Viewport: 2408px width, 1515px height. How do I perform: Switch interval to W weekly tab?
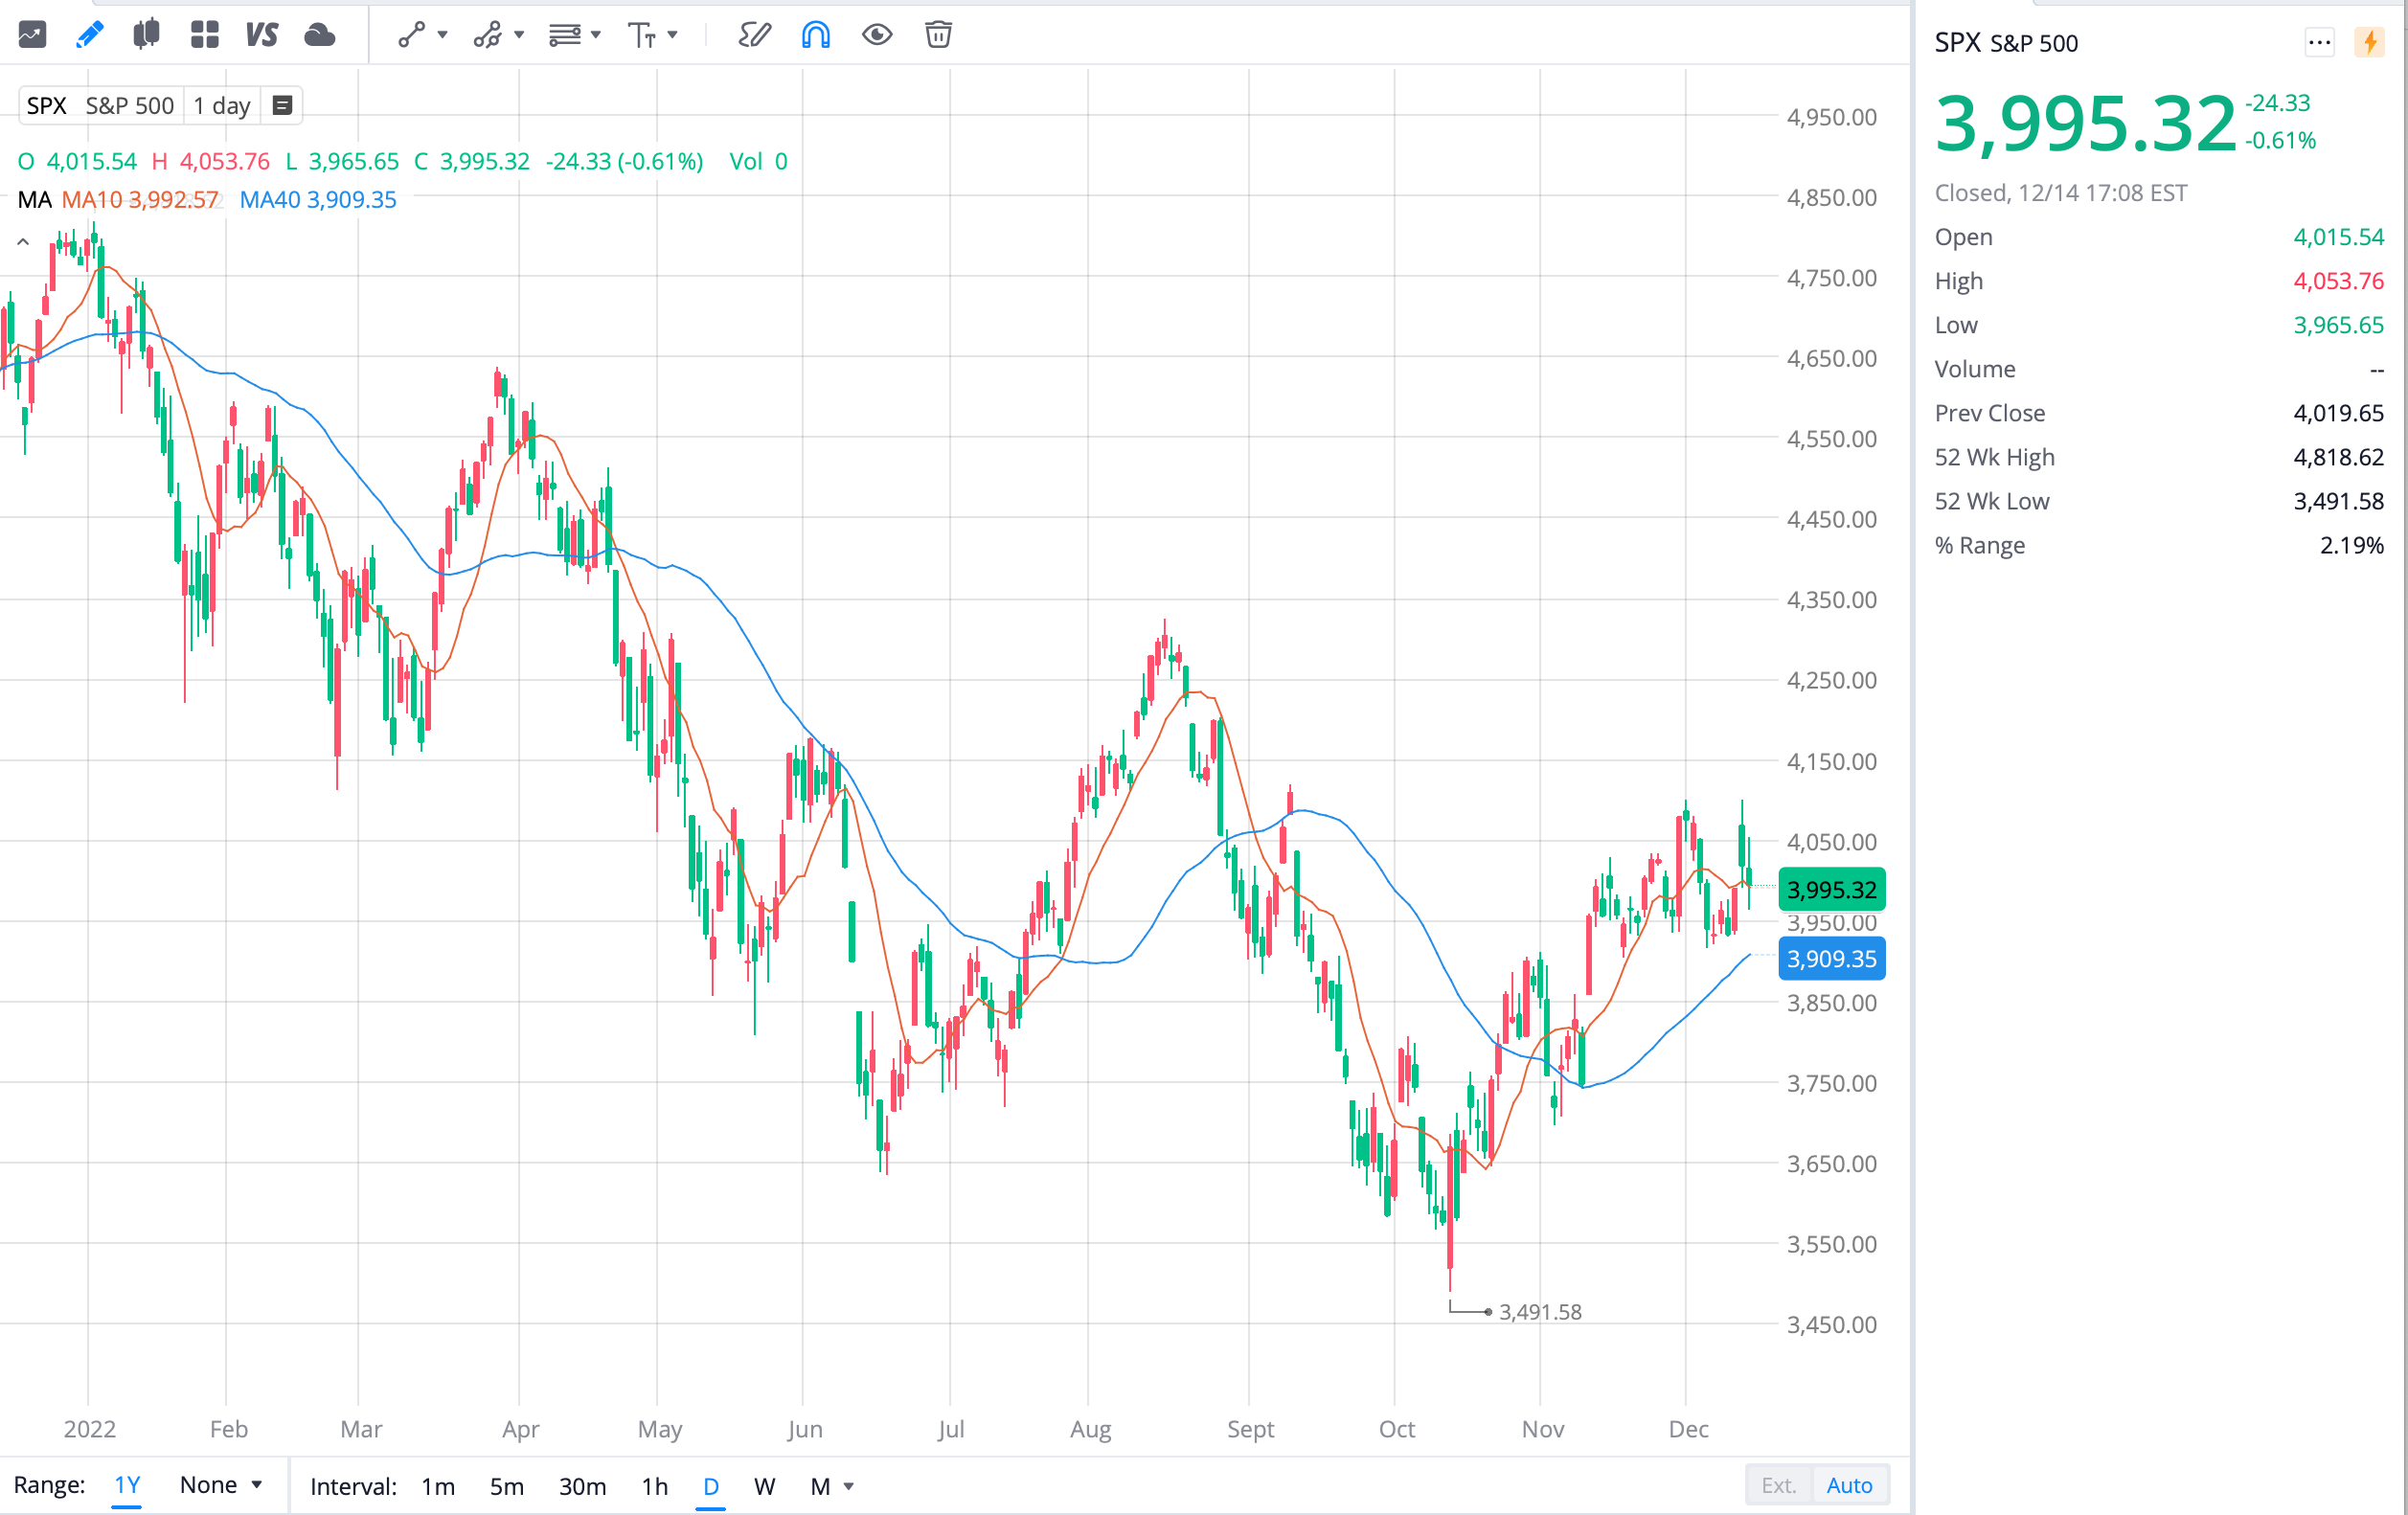(x=764, y=1486)
